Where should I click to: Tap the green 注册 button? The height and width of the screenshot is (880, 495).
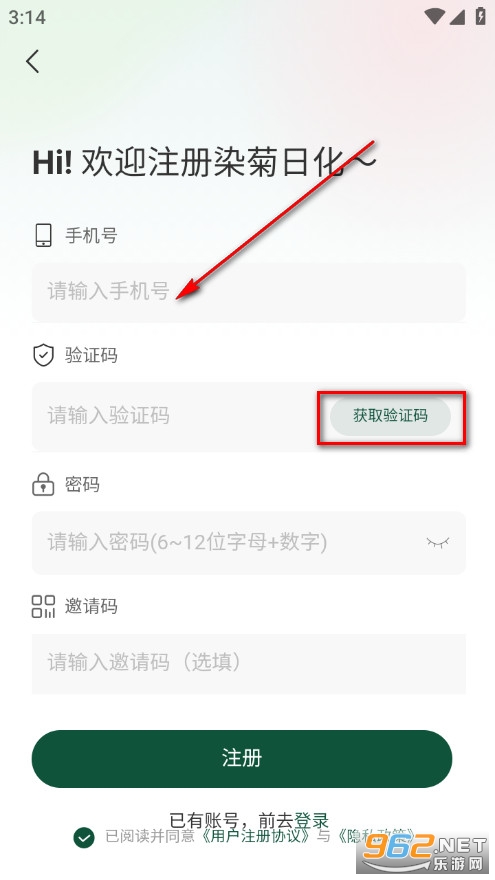[242, 758]
